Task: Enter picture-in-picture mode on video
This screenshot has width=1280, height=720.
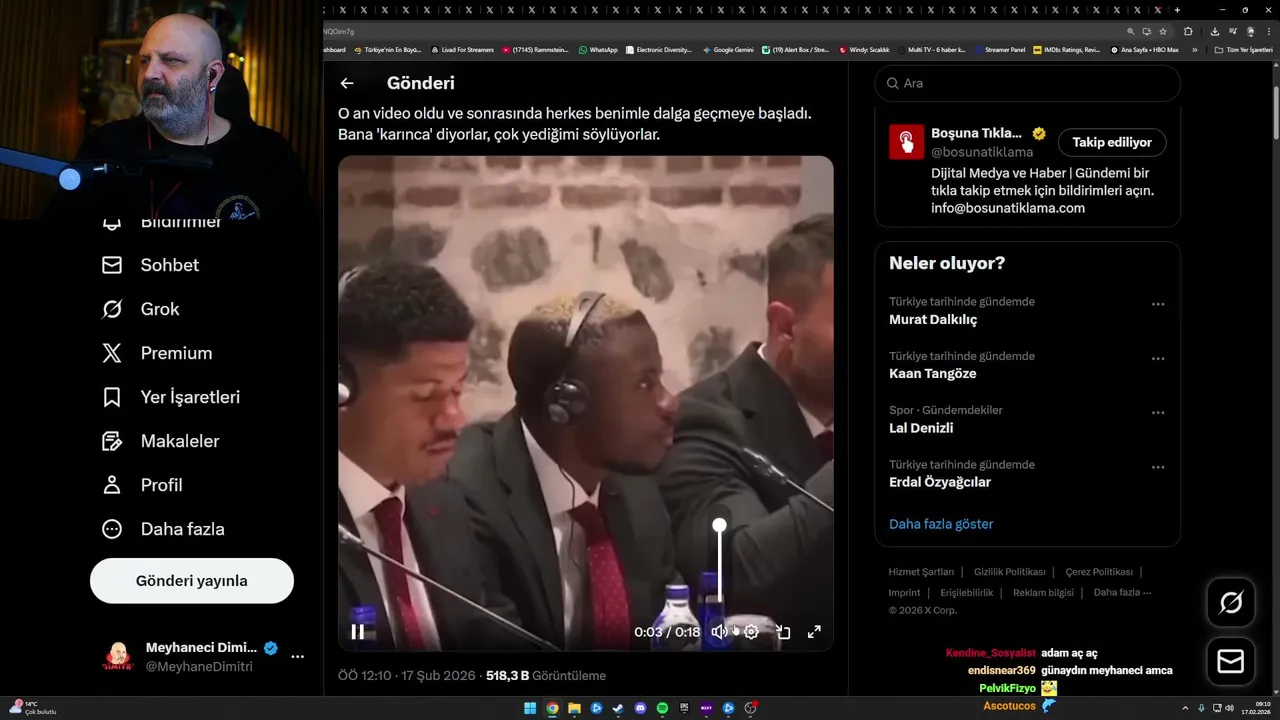Action: click(783, 631)
